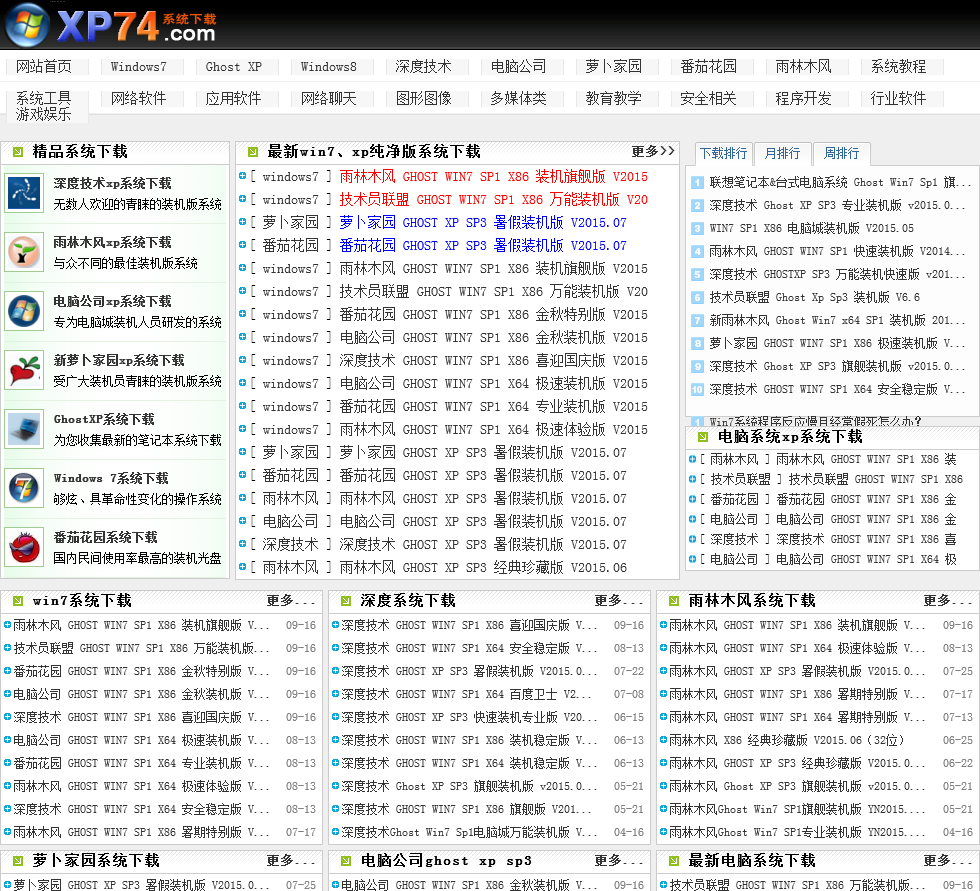
Task: Open the 雨林木风xp系统下载 sprout icon
Action: coord(24,252)
